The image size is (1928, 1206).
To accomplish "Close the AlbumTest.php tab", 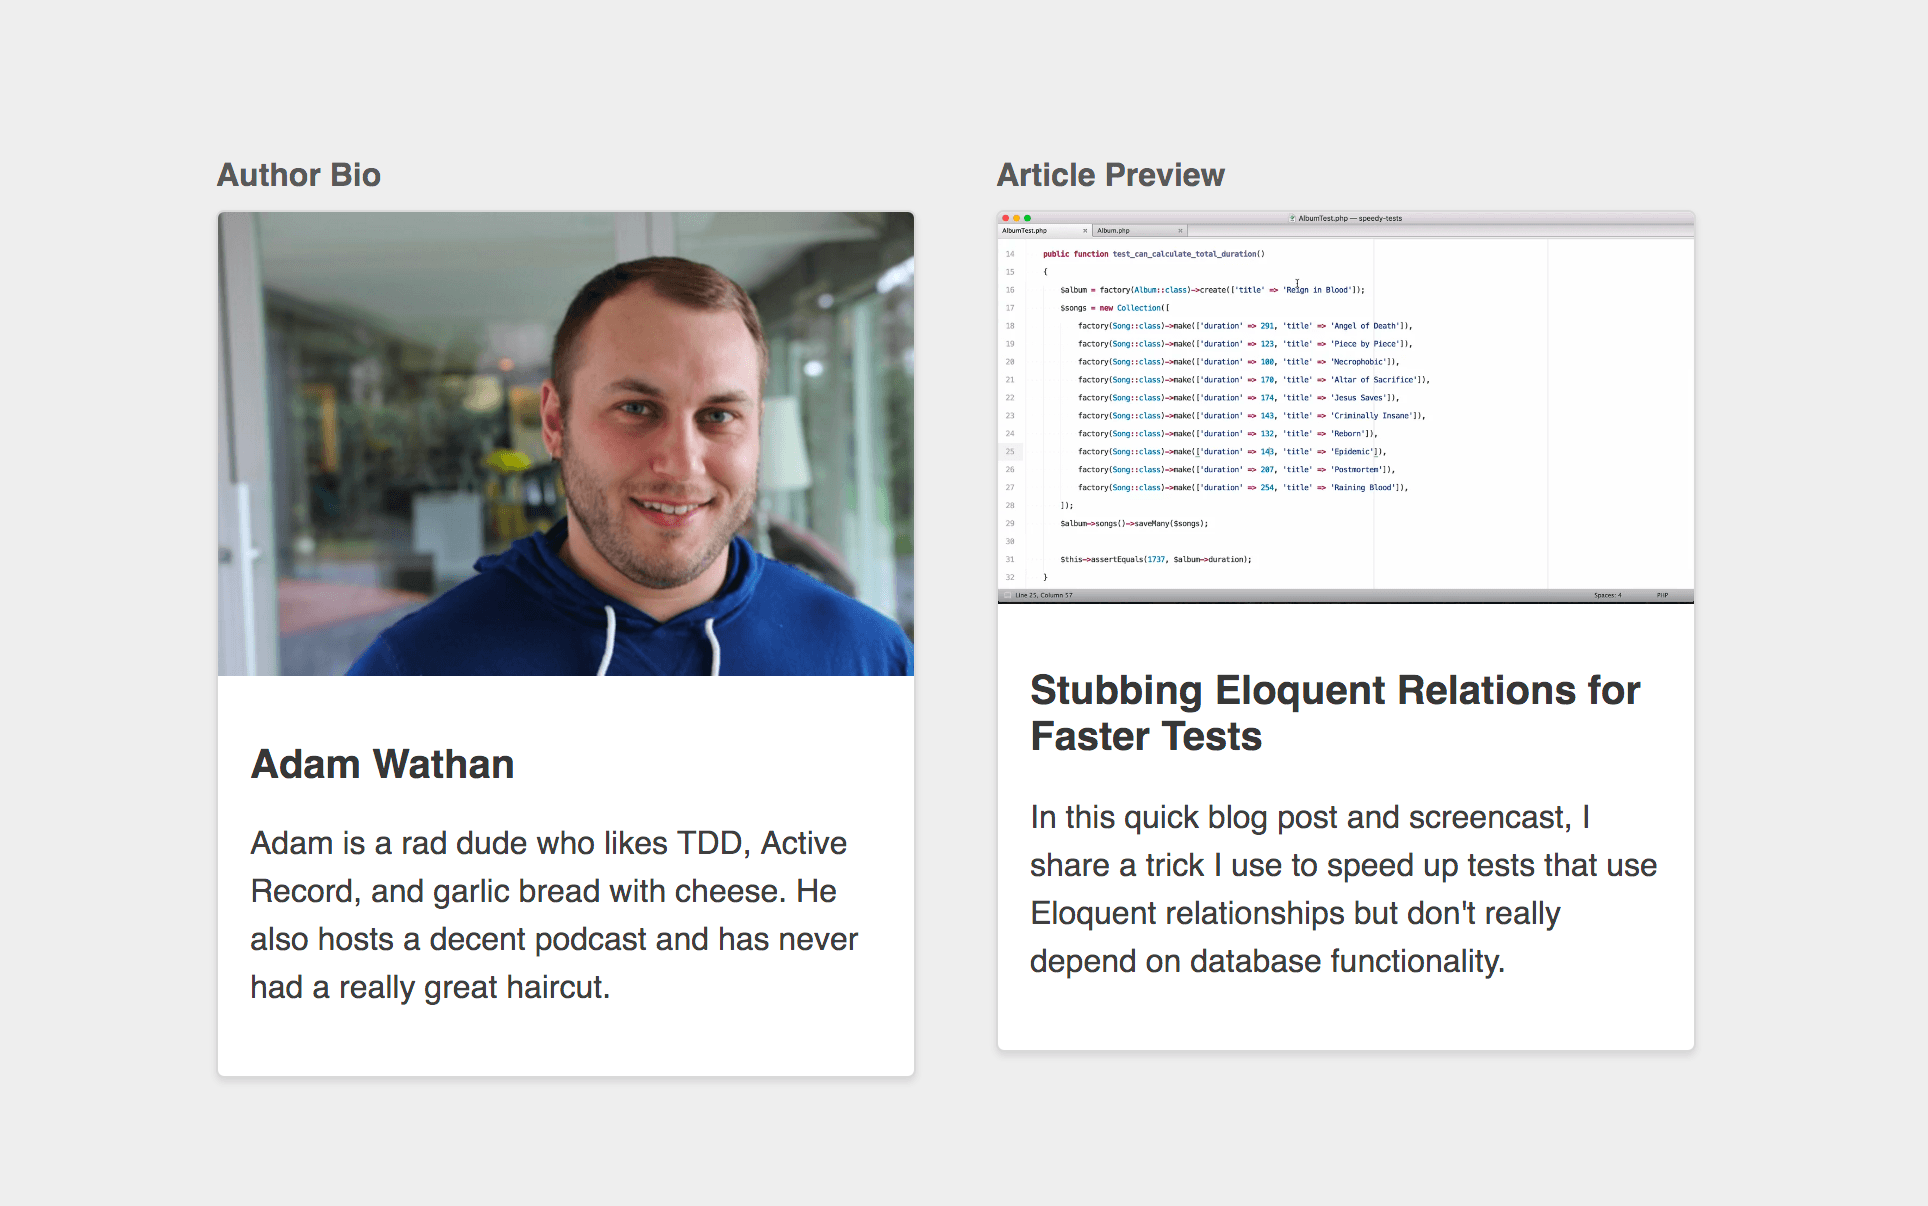I will coord(1085,231).
